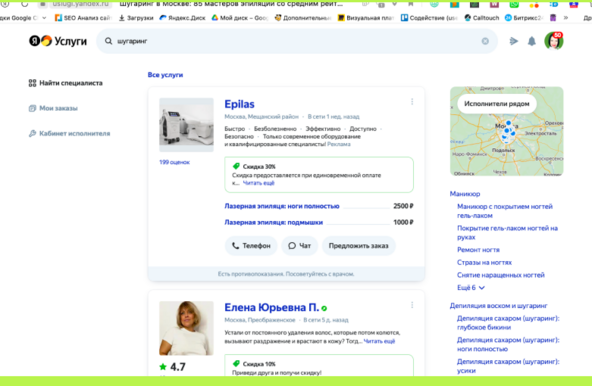Click Елена Юрьевна's profile photo

186,328
